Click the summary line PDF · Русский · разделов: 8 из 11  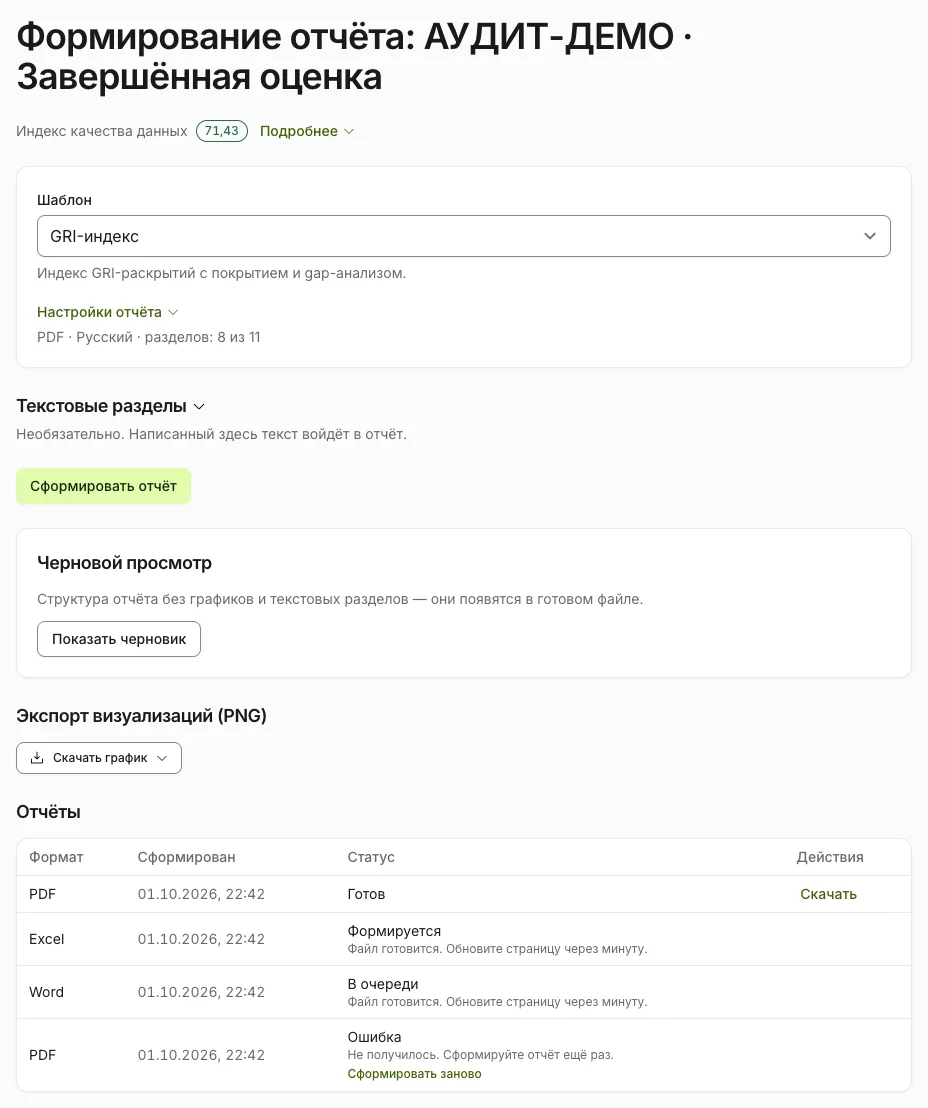tap(148, 337)
